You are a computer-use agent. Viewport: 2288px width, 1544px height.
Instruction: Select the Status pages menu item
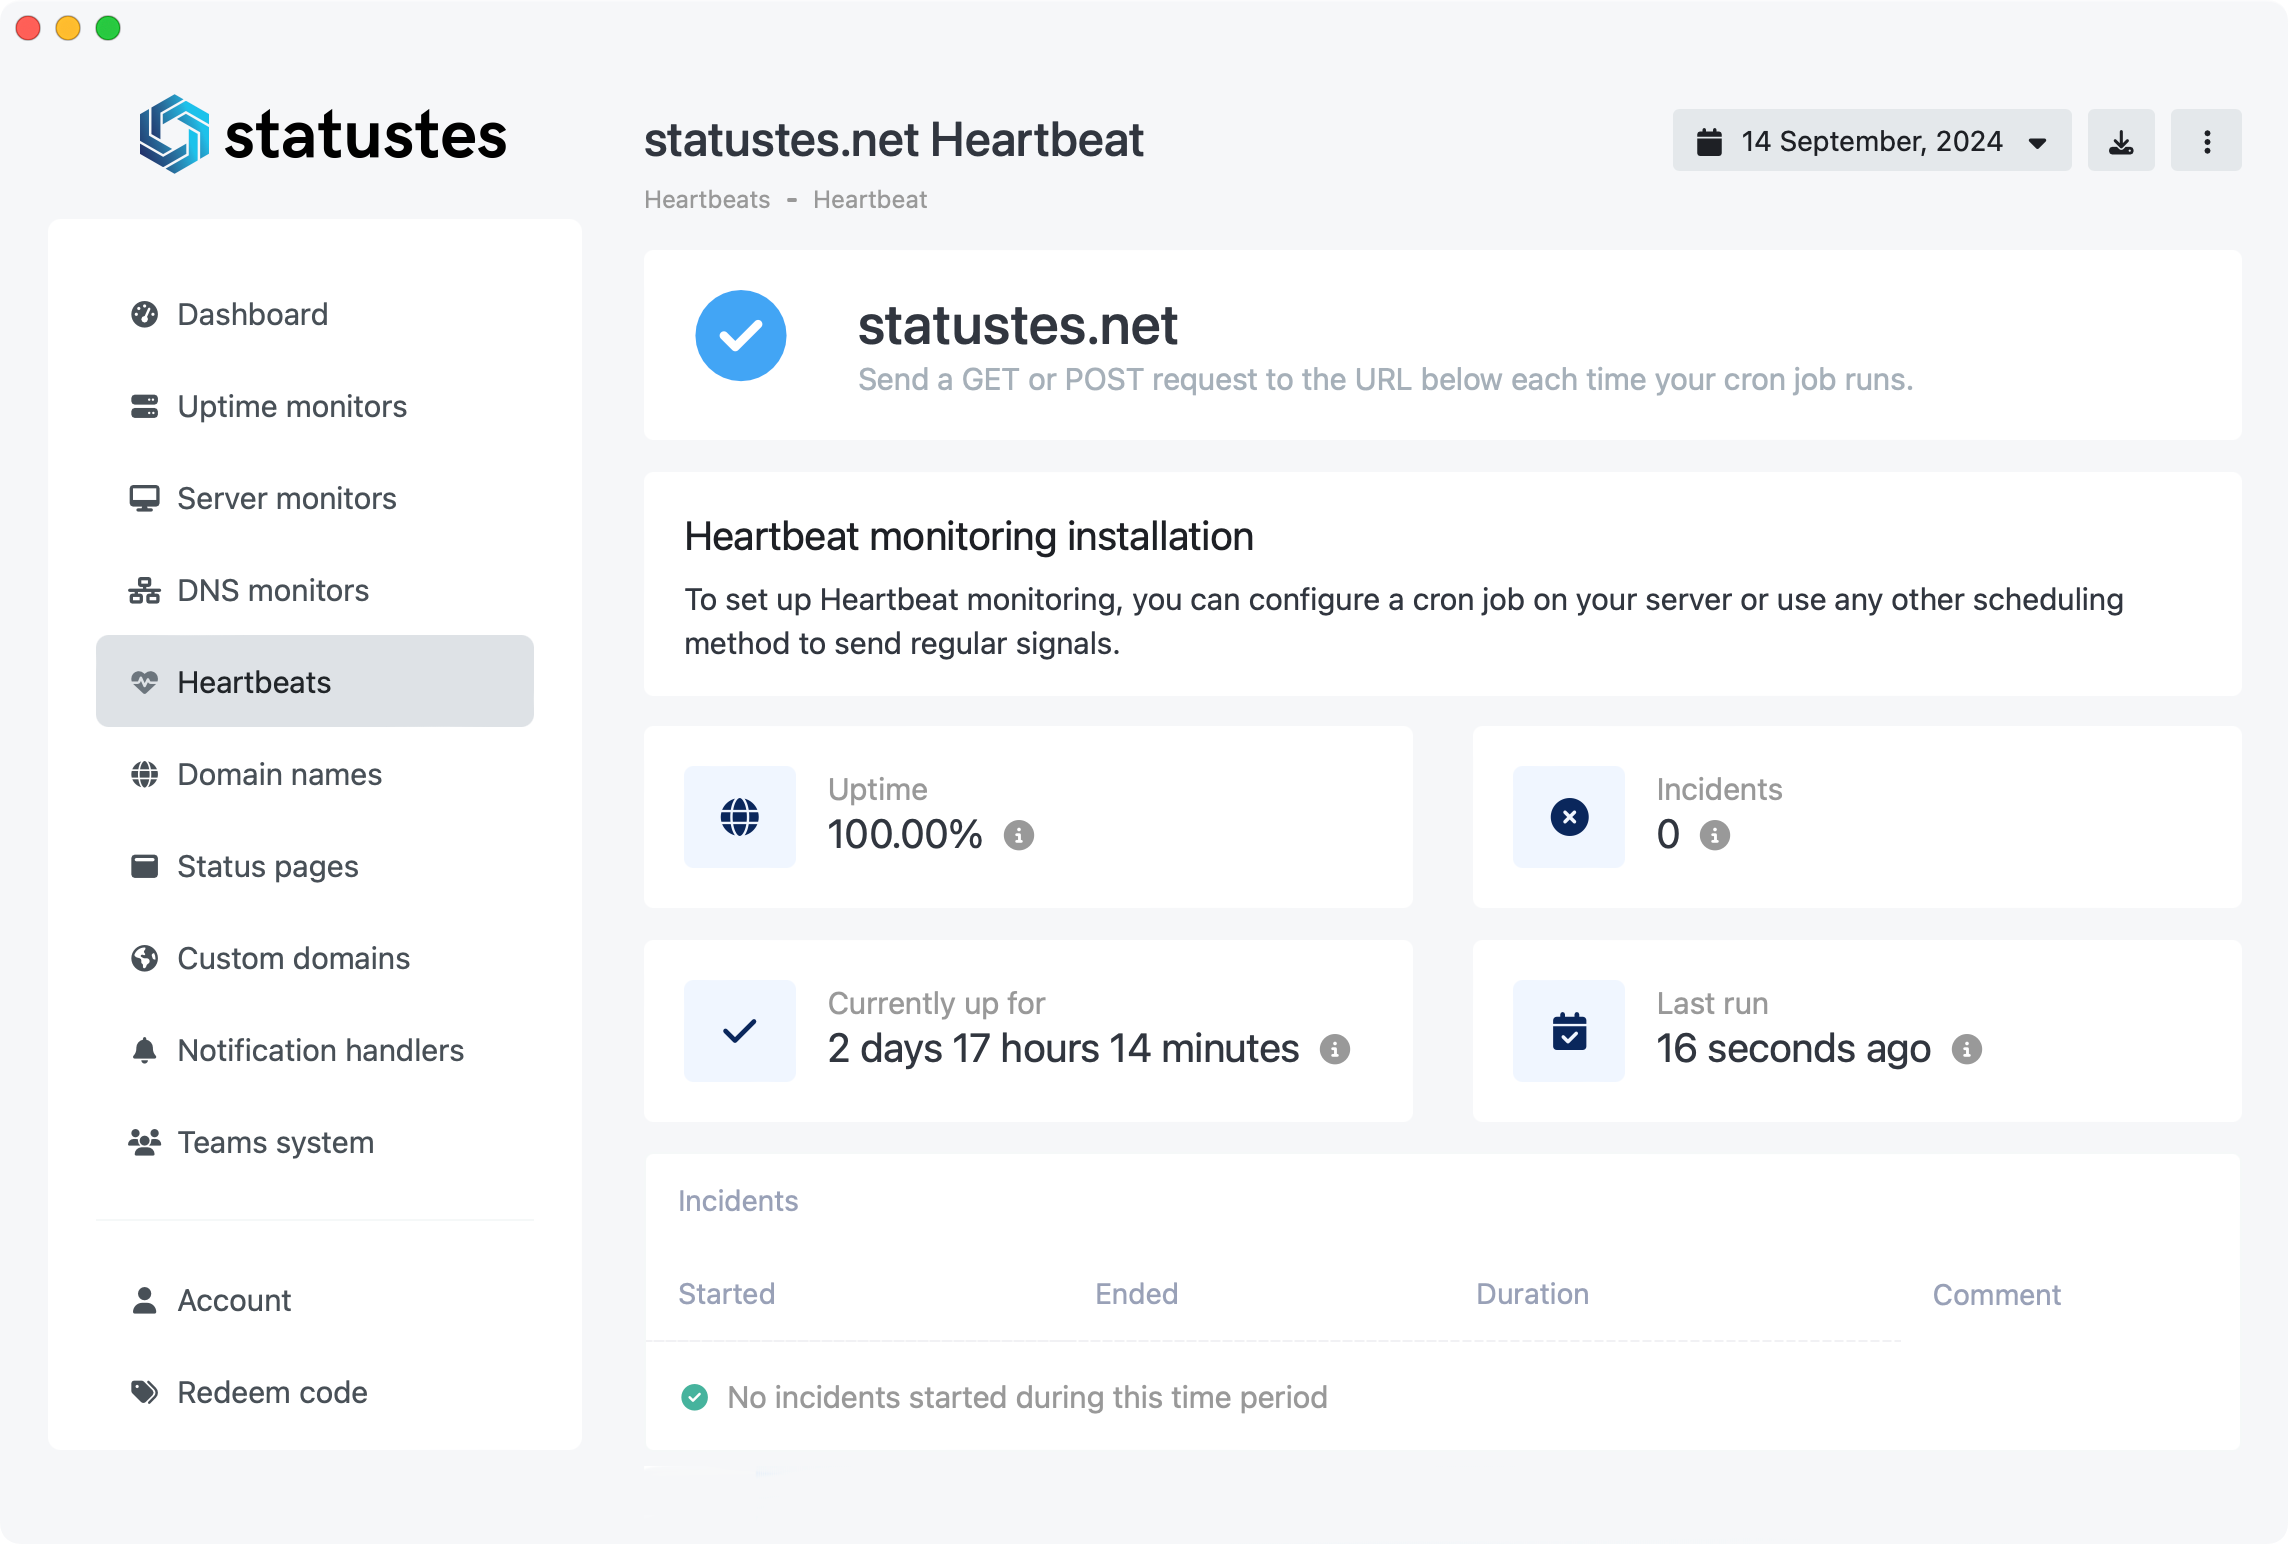coord(265,865)
